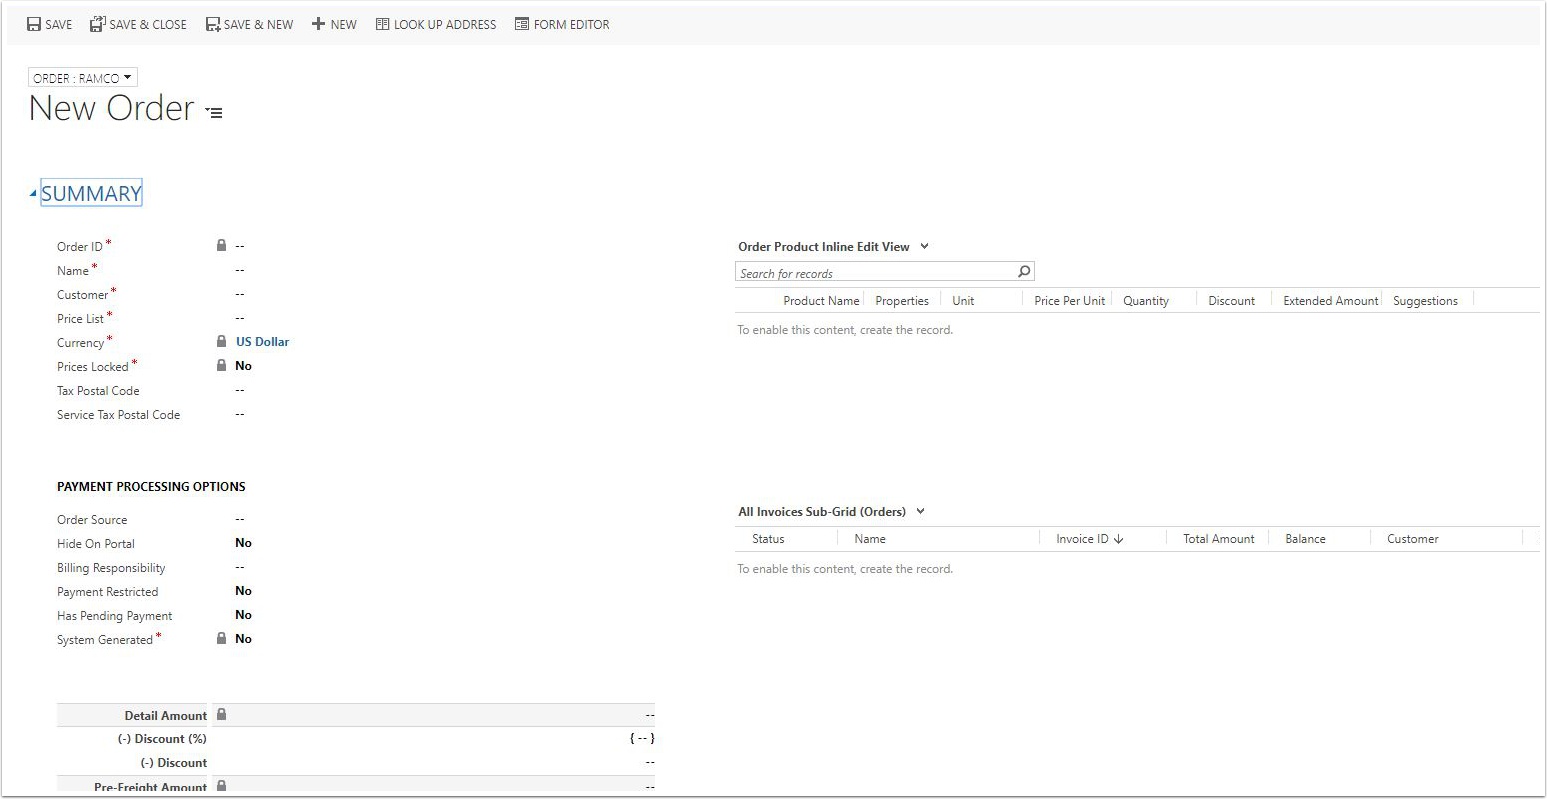Open the Order Product Inline Edit View selector
This screenshot has height=799, width=1547.
924,246
